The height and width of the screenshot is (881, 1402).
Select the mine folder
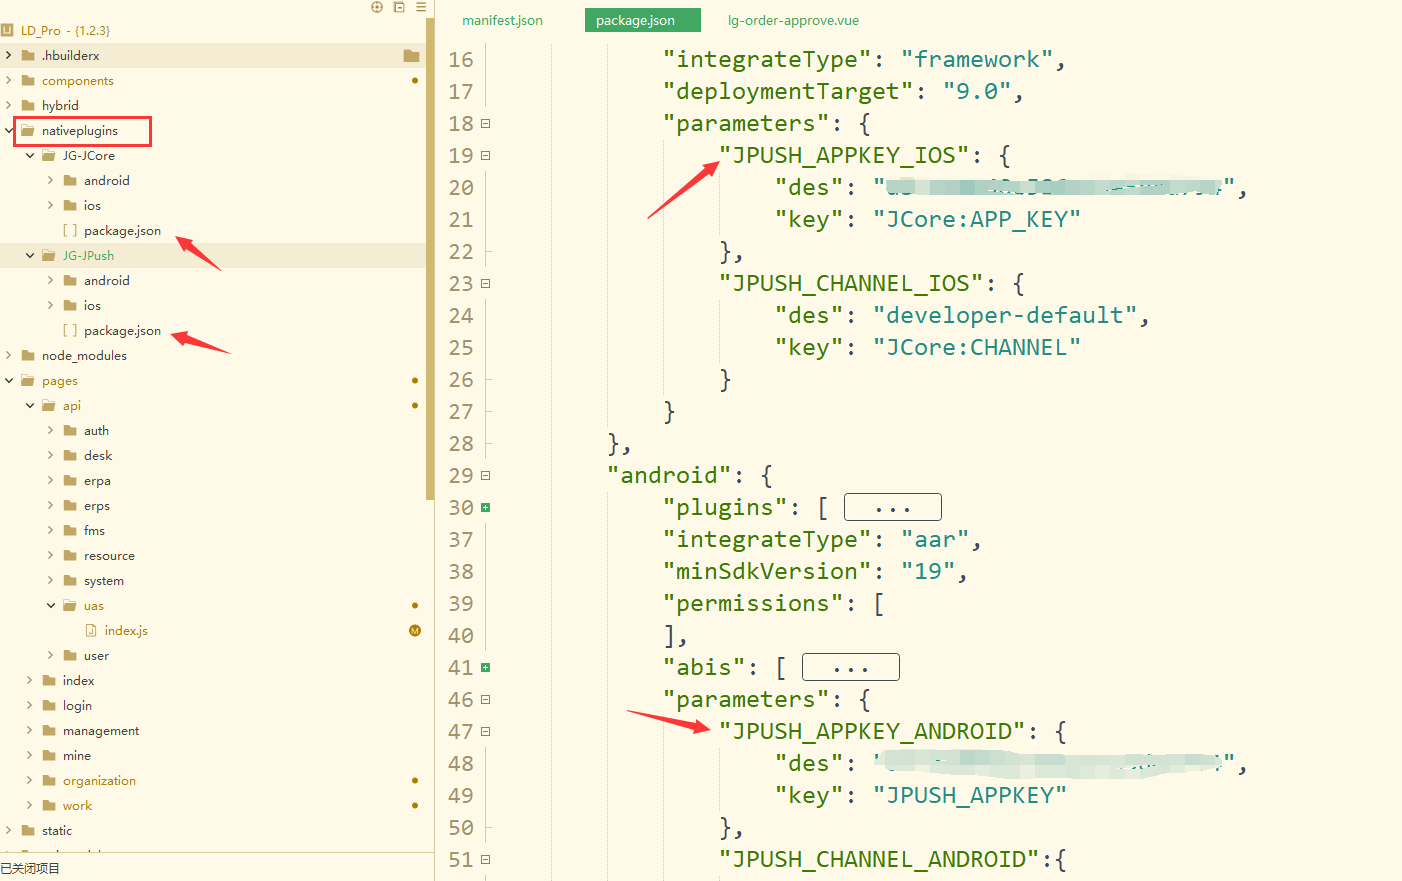pos(77,755)
